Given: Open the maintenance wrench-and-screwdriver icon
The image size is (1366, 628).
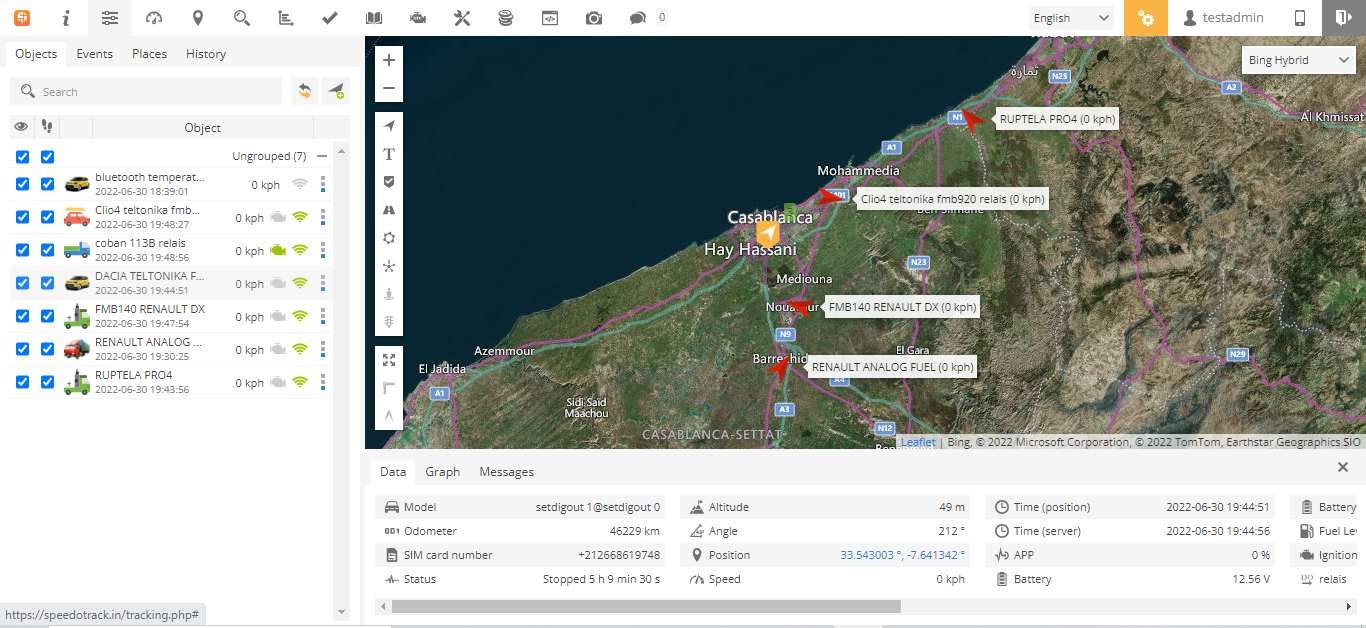Looking at the screenshot, I should 461,18.
